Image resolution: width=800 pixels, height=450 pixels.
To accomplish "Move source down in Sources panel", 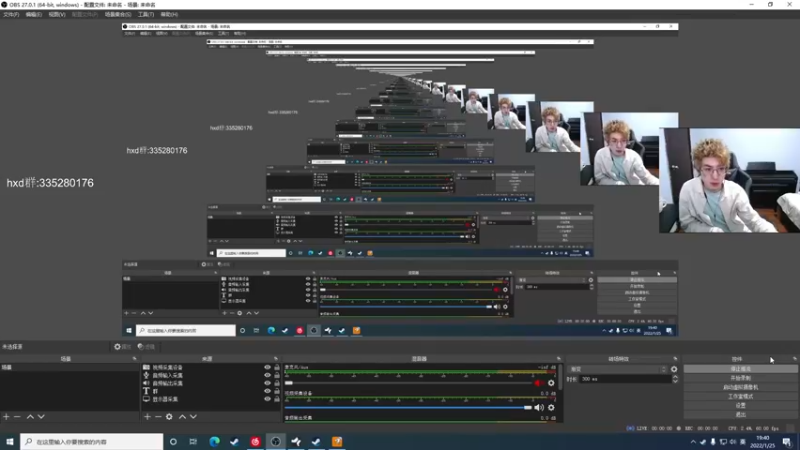I will point(193,417).
